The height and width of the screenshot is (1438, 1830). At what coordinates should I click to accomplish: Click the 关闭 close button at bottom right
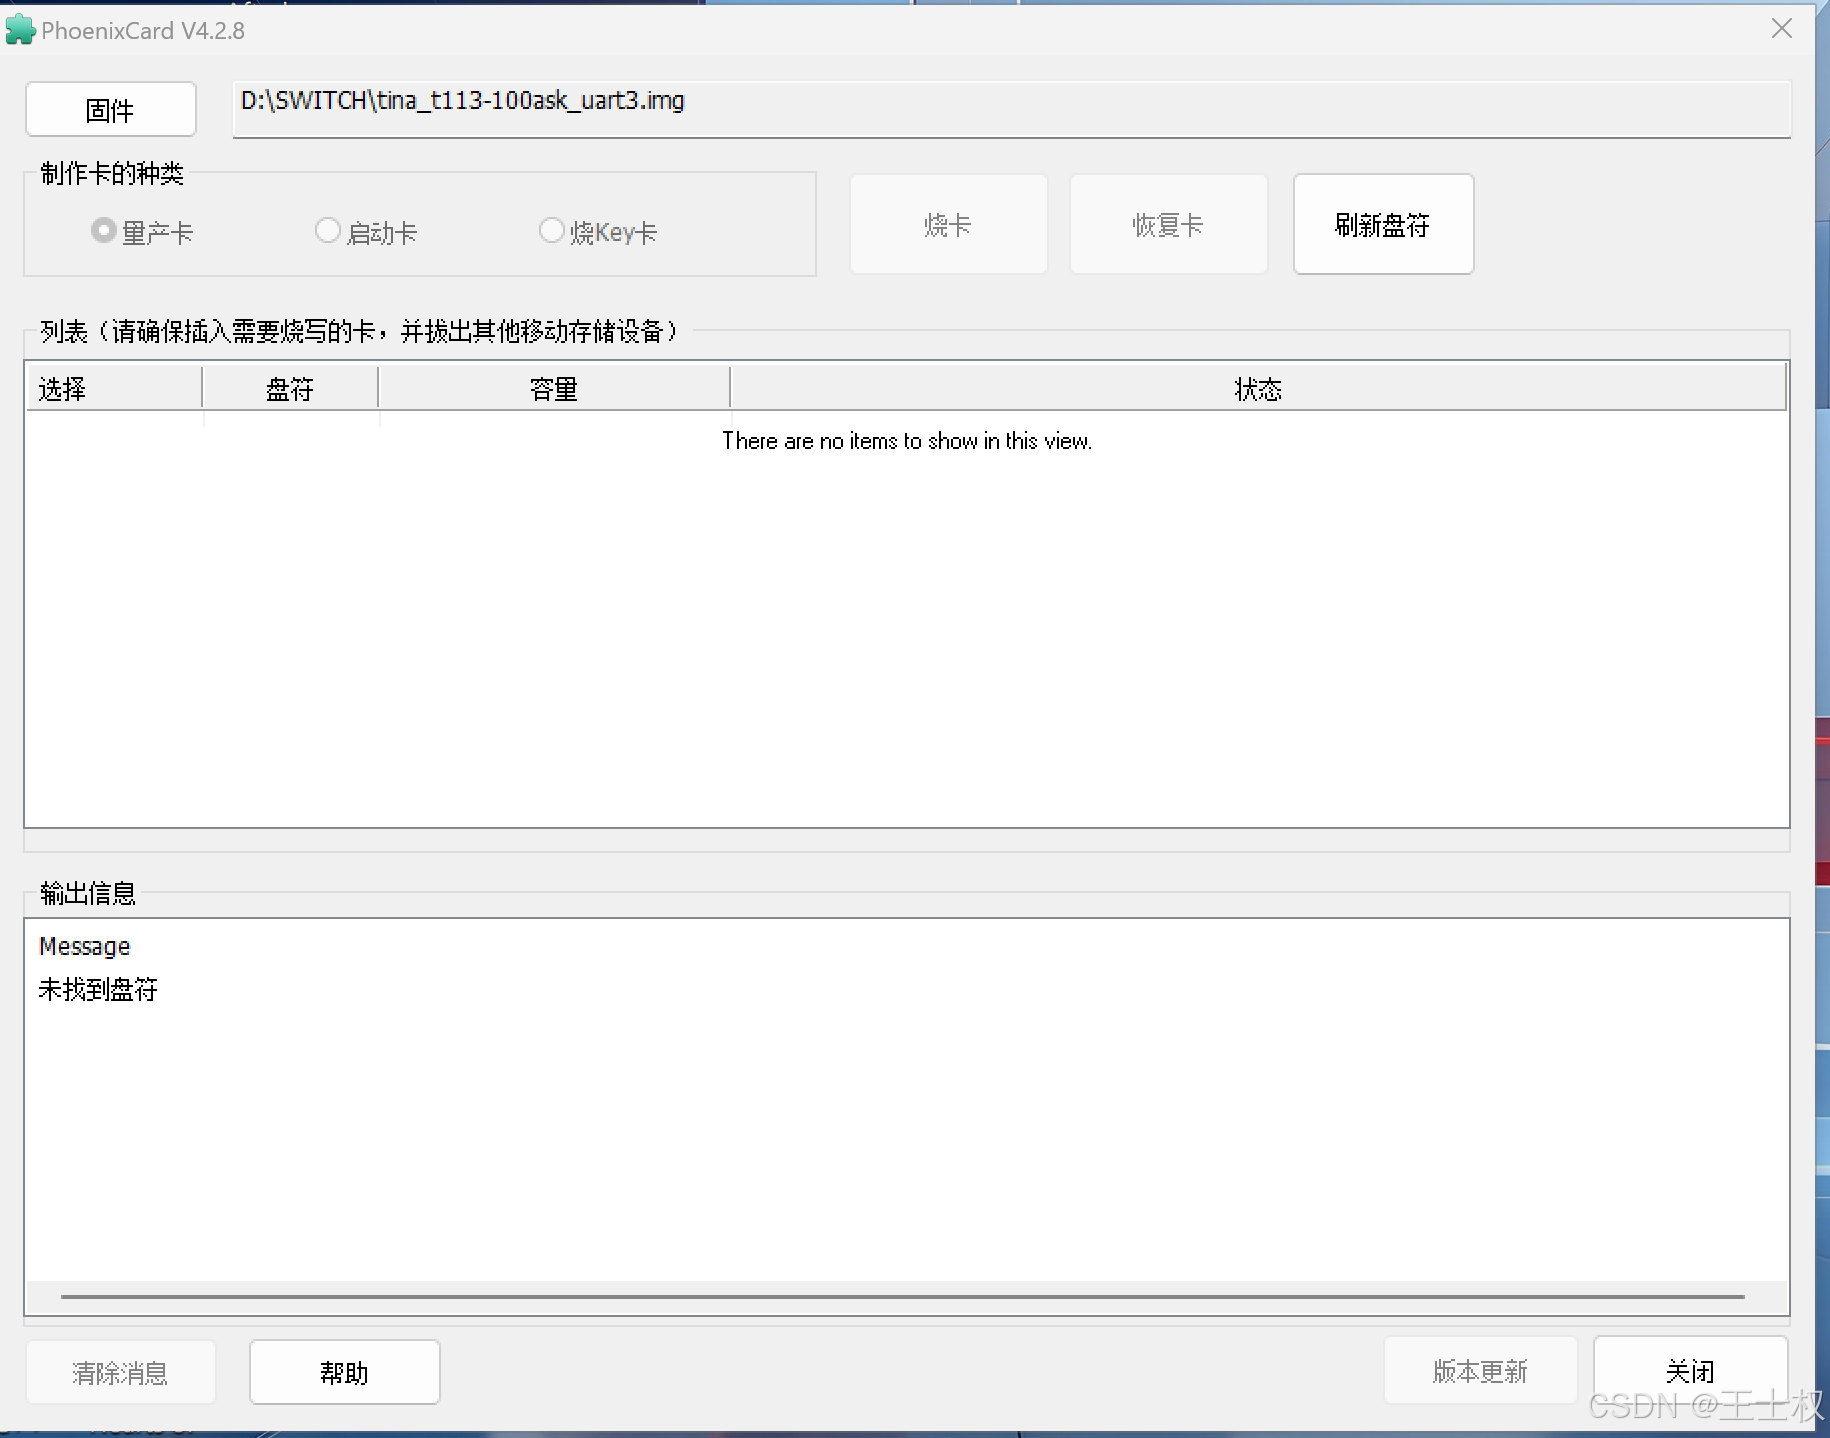coord(1690,1371)
